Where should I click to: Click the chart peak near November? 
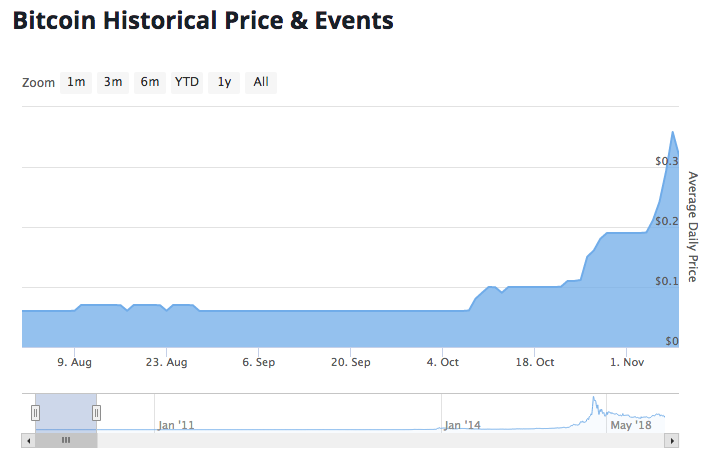coord(673,132)
